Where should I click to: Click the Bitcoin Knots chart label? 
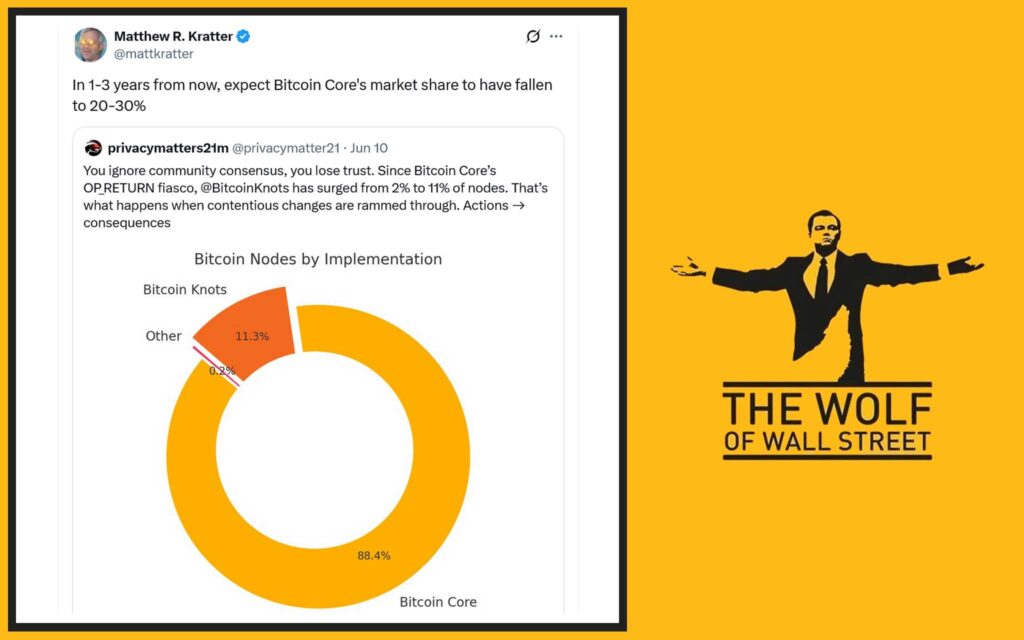185,289
